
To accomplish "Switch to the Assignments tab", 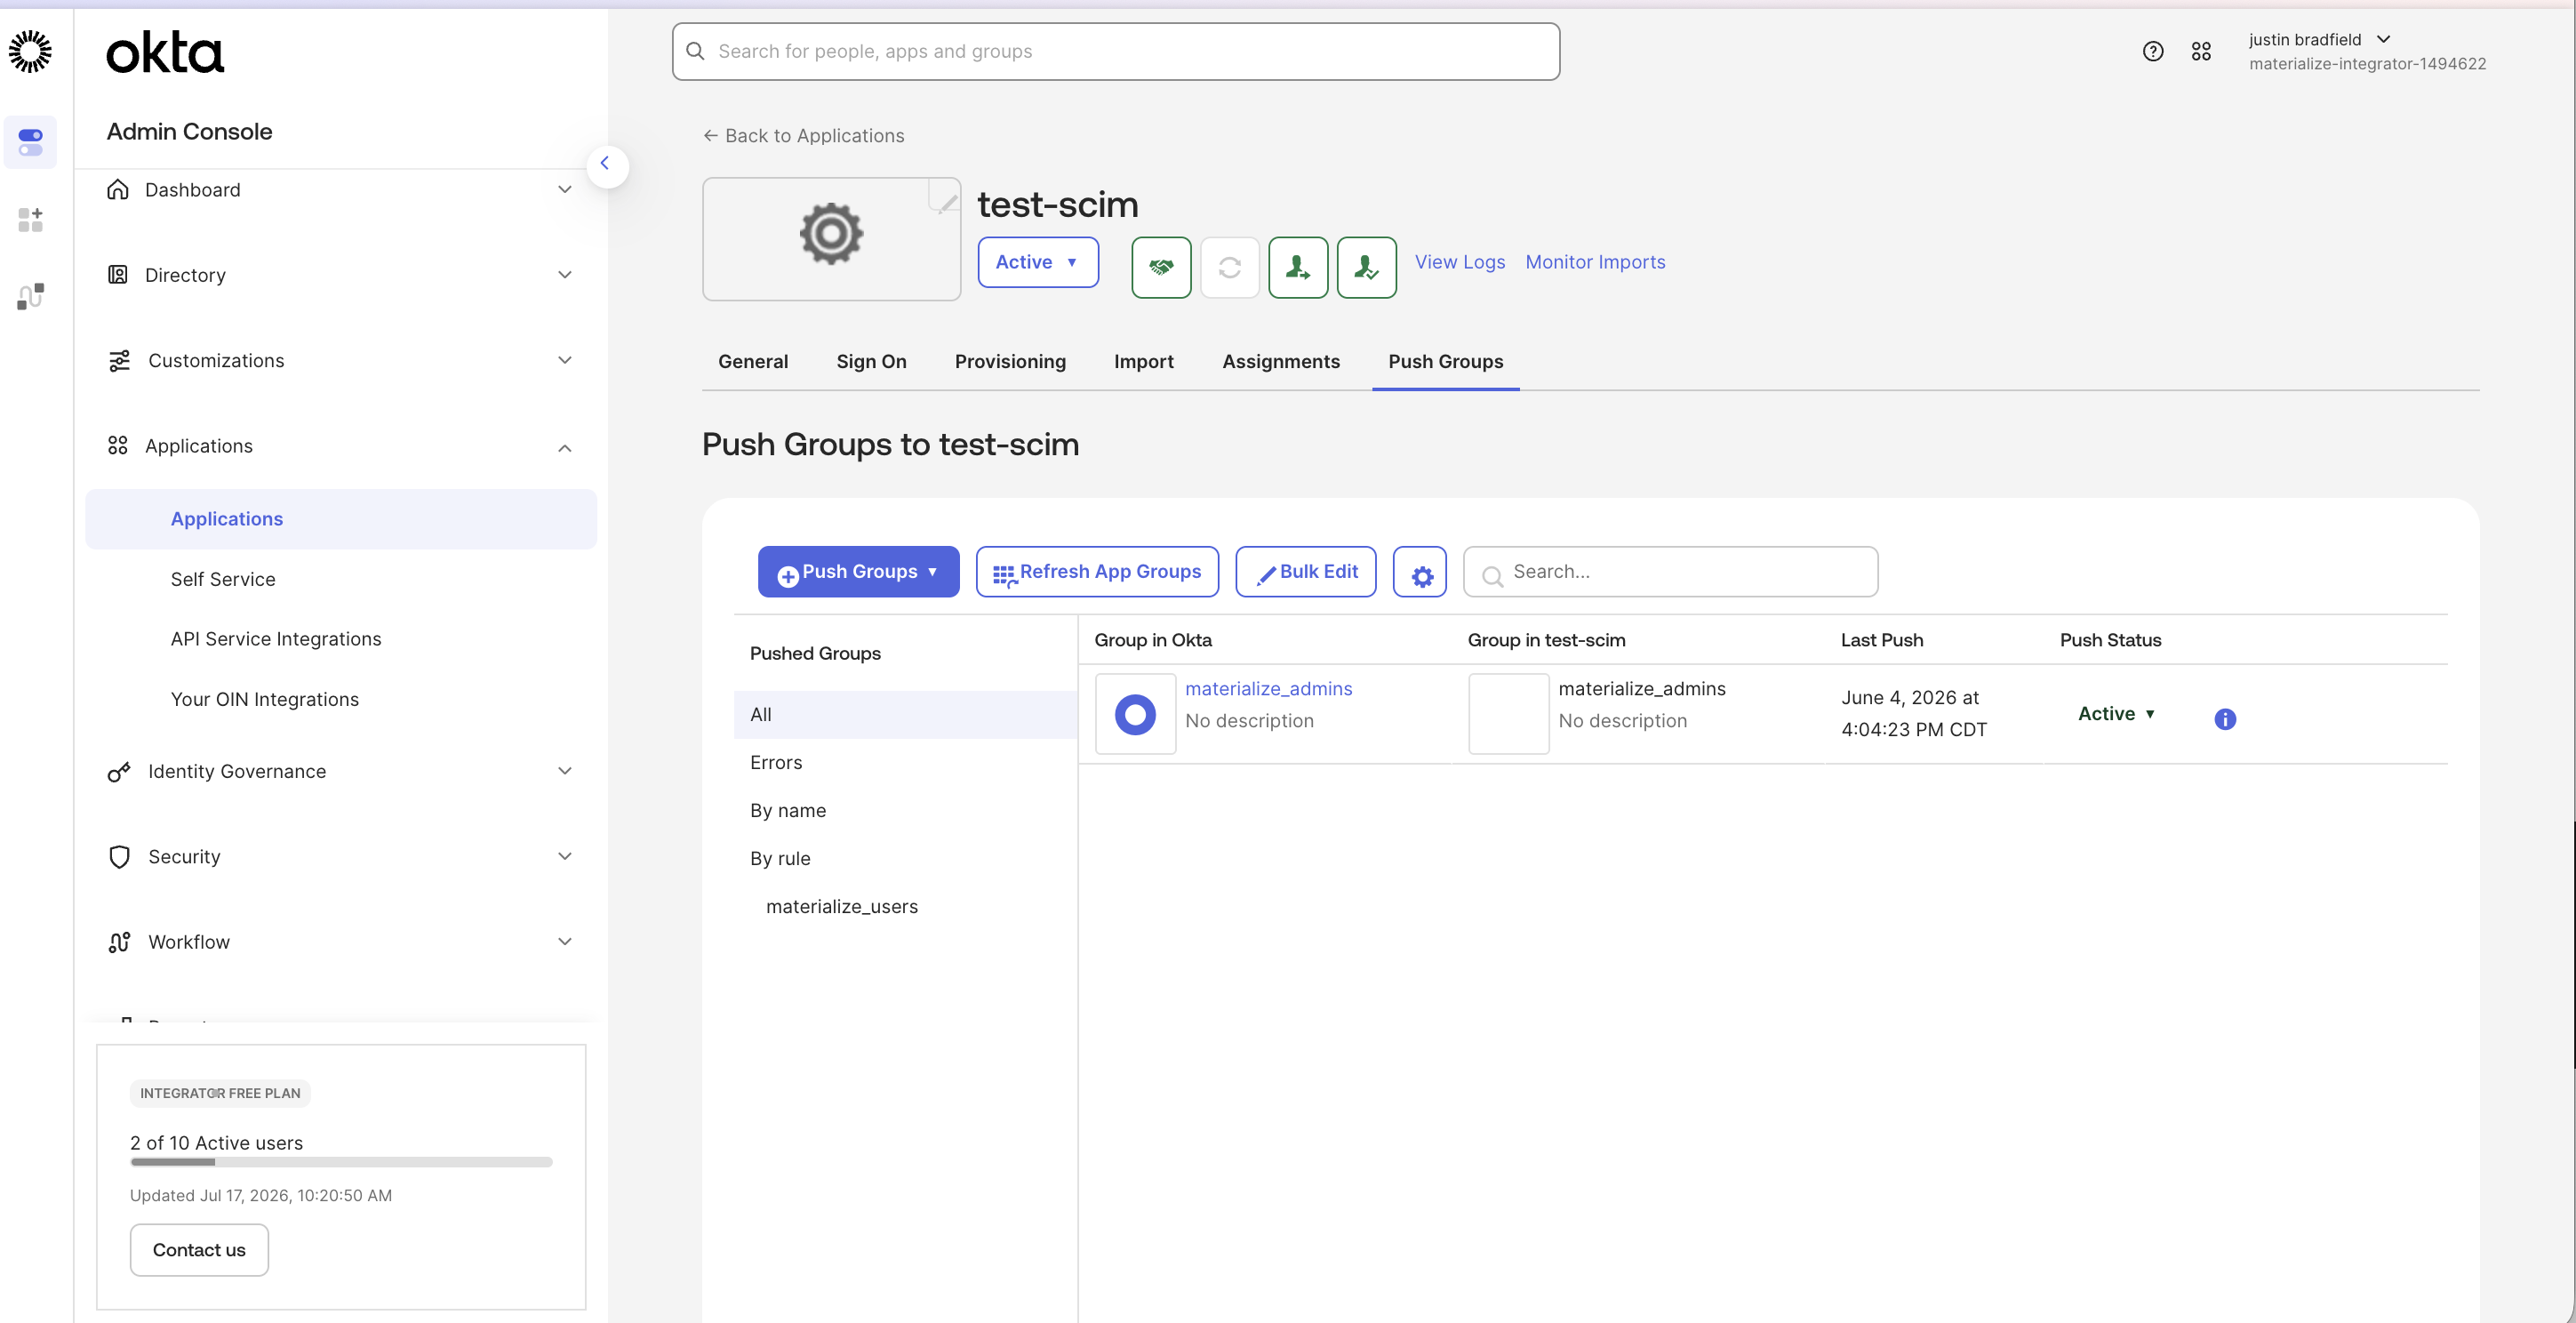I will point(1280,362).
